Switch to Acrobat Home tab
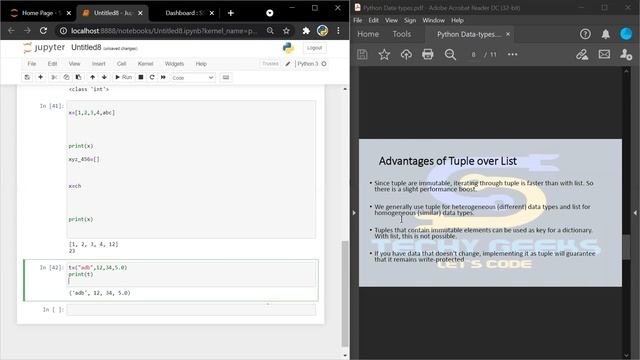This screenshot has height=360, width=640. [x=368, y=34]
